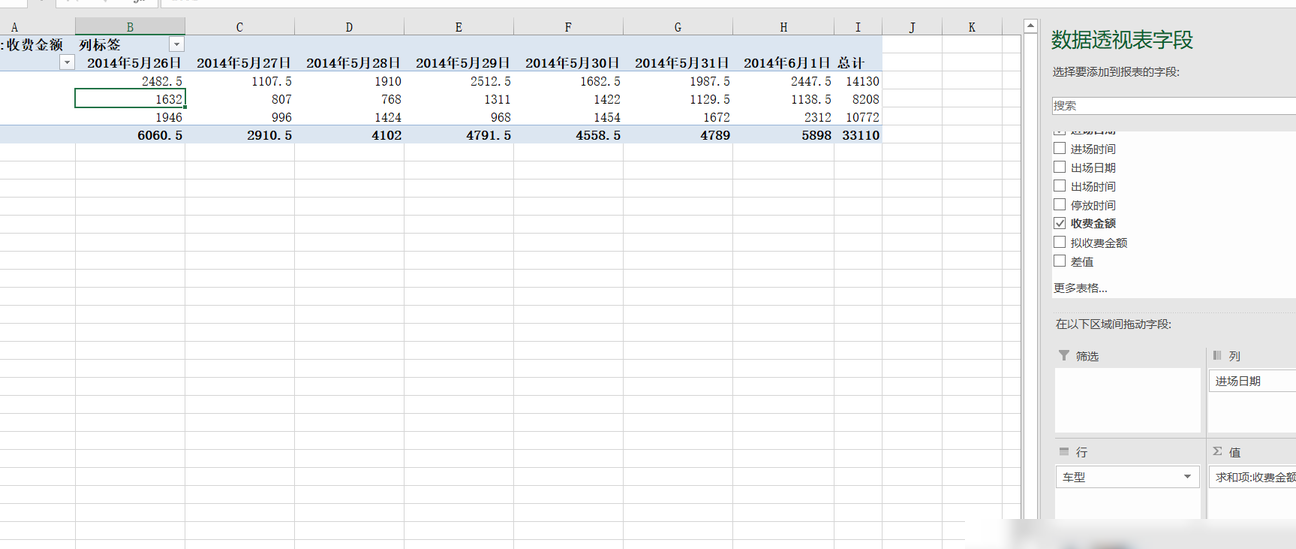Select the grand total cell 33110
The width and height of the screenshot is (1296, 549).
coord(858,135)
